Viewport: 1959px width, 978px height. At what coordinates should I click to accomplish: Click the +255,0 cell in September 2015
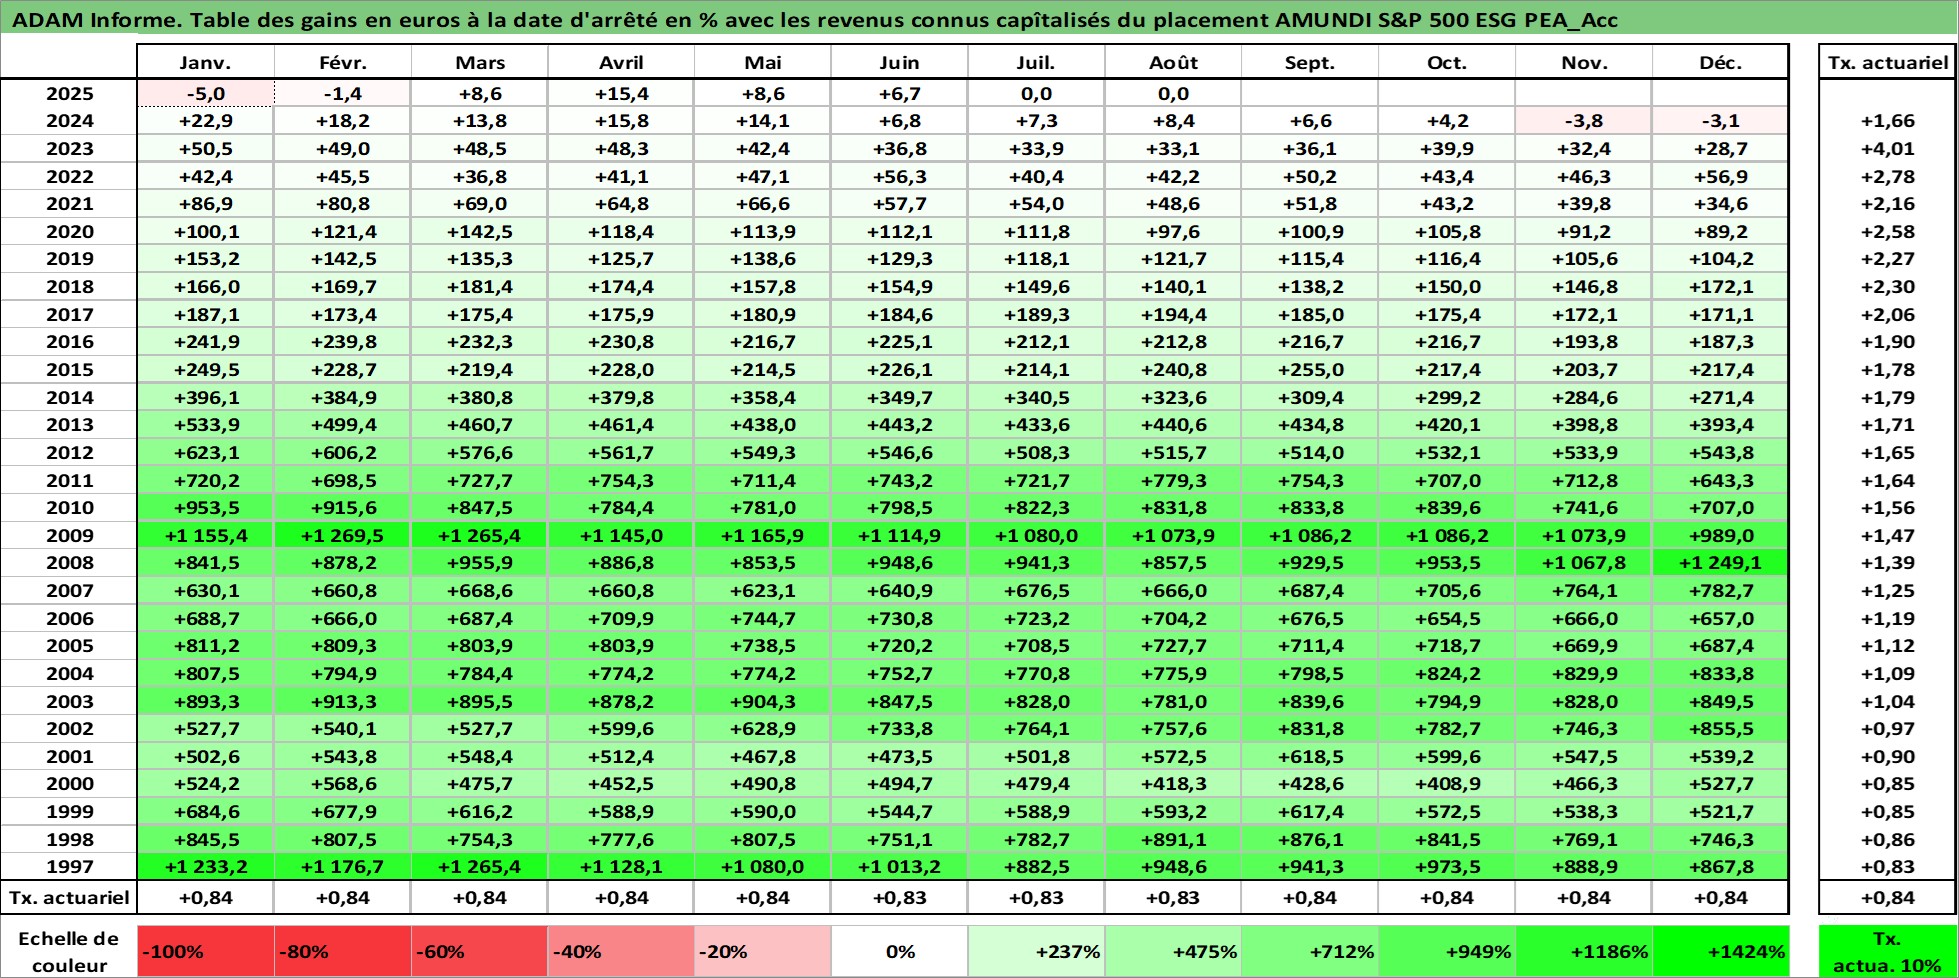[1309, 370]
